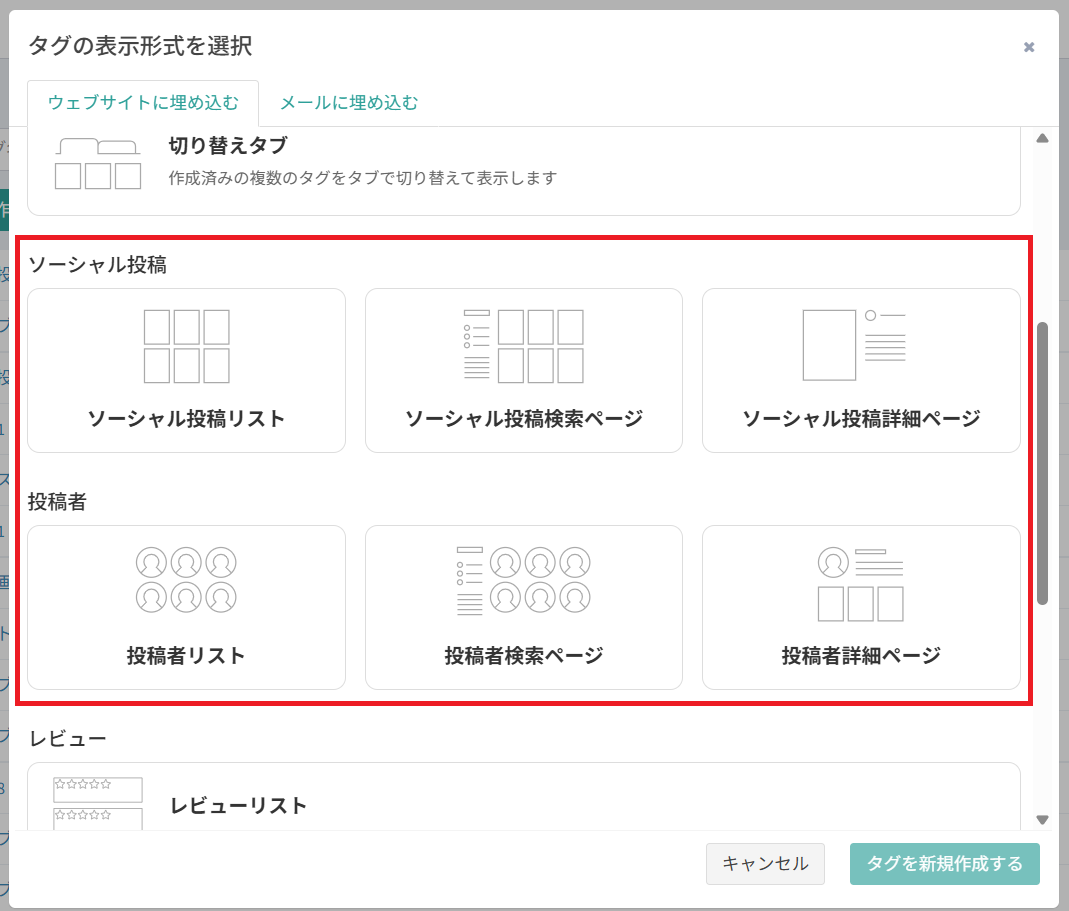Click the 投稿者検索ページ avatar icon
This screenshot has height=911, width=1069.
[x=523, y=579]
